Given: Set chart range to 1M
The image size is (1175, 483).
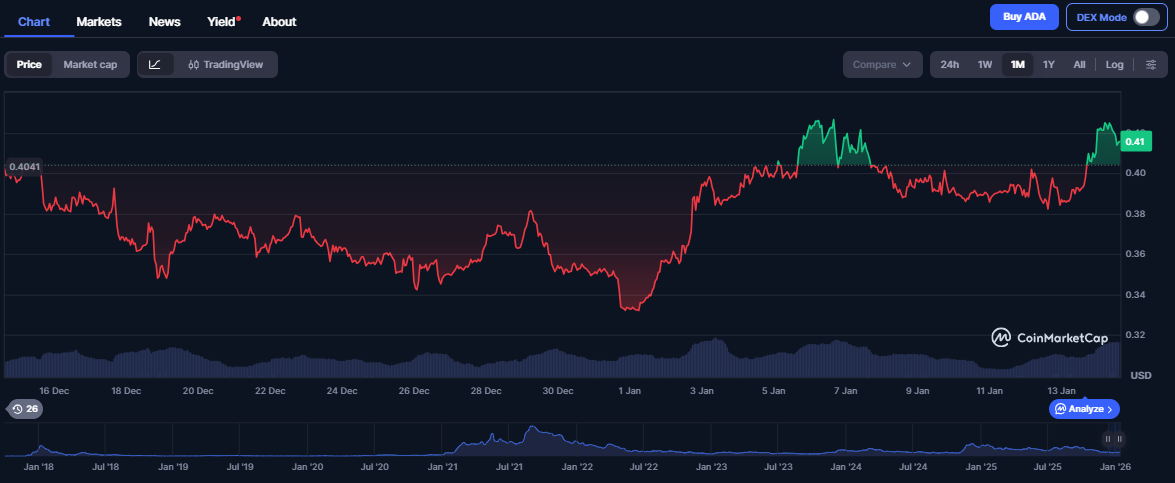Looking at the screenshot, I should click(x=1018, y=64).
